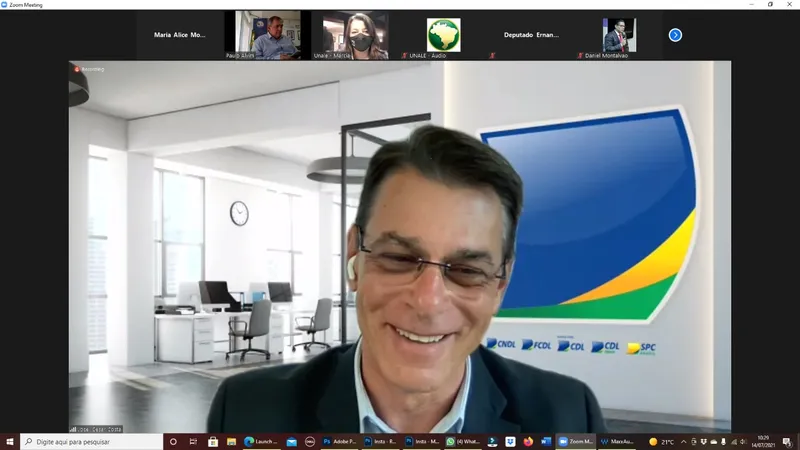The image size is (800, 450).
Task: Open Dropbox from the taskbar
Action: pyautogui.click(x=510, y=442)
